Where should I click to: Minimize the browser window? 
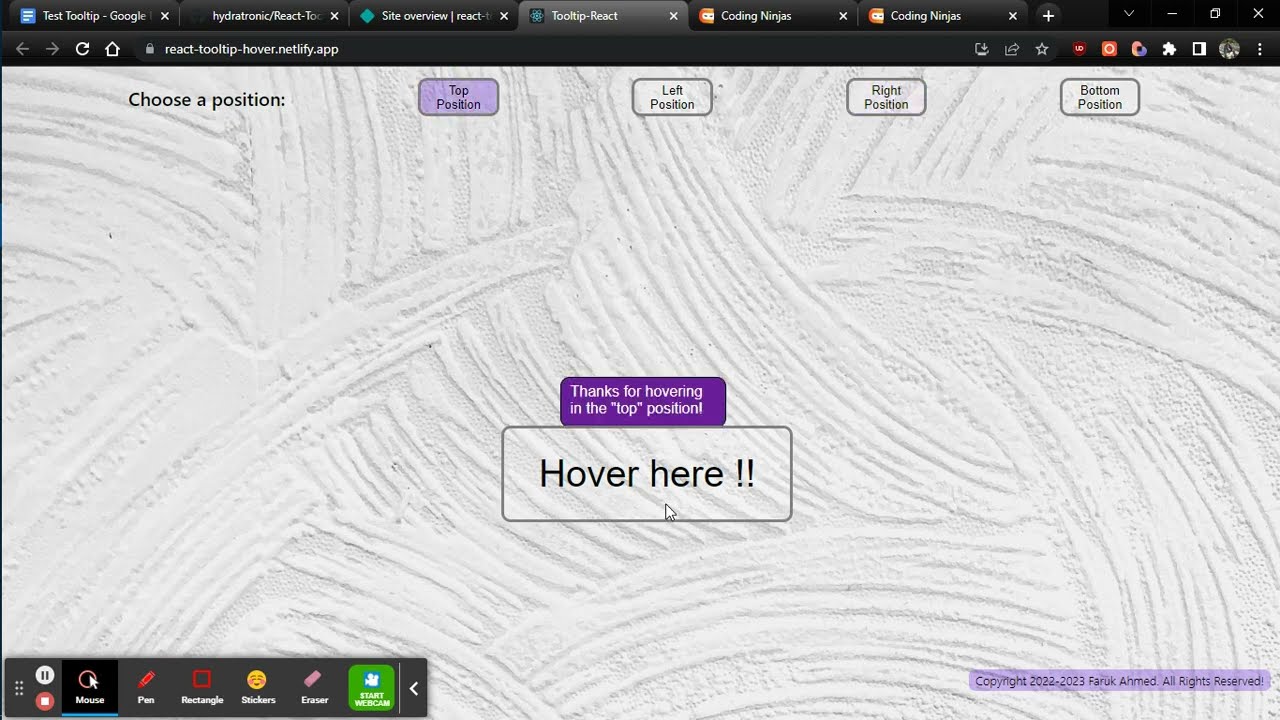1172,14
